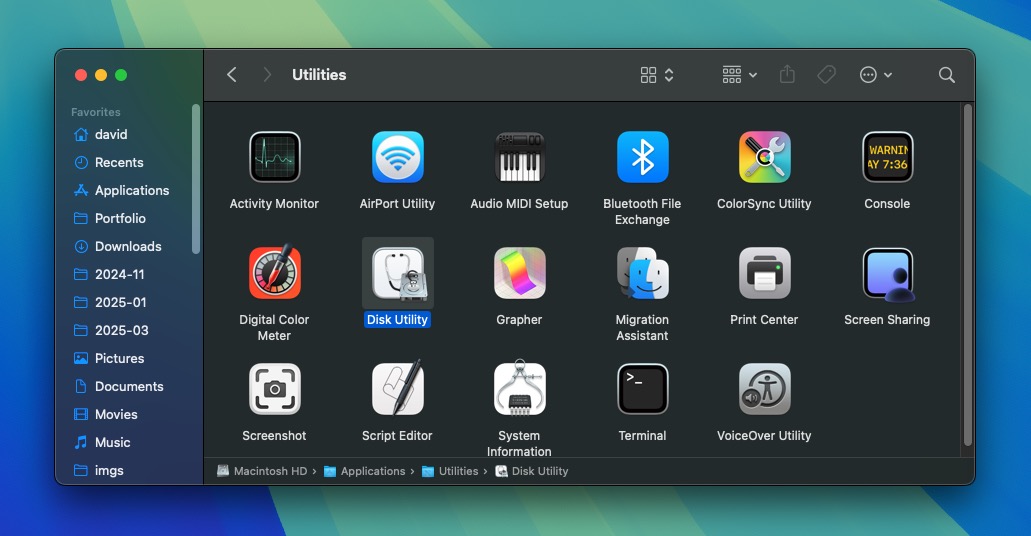
Task: Click the Print Center icon
Action: (764, 273)
